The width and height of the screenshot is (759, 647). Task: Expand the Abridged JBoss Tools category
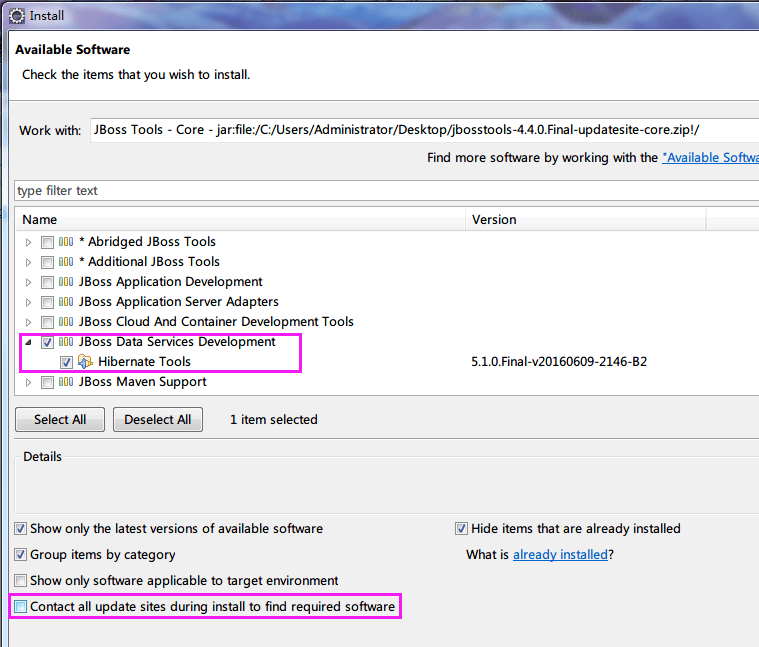[x=29, y=242]
